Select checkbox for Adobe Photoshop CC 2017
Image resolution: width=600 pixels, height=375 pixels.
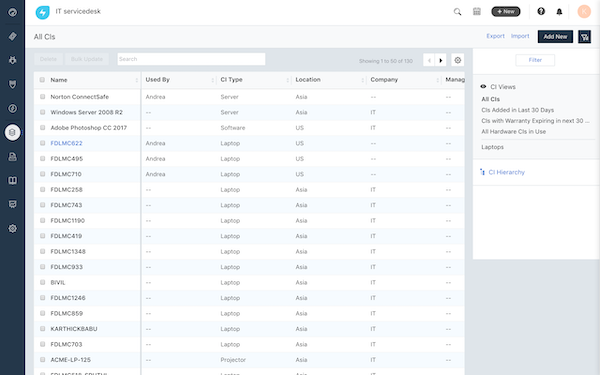click(x=42, y=127)
